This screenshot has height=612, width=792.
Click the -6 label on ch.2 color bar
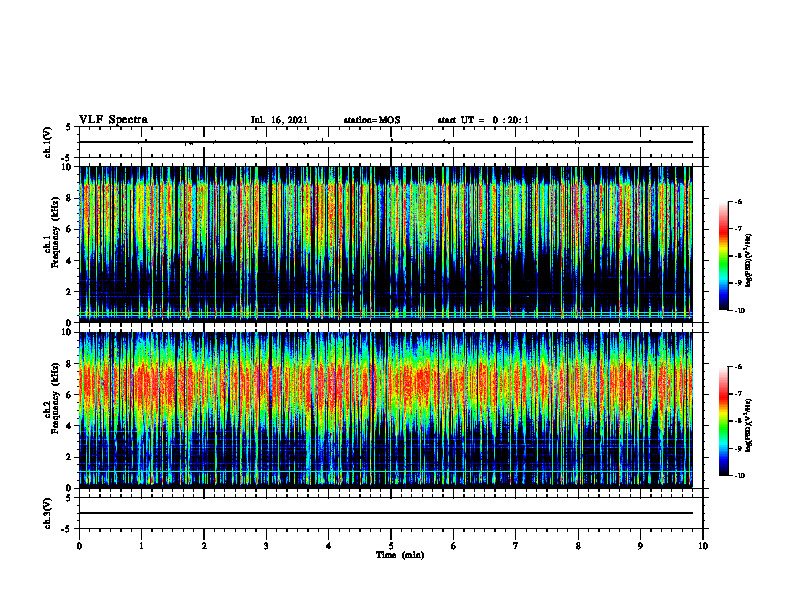pyautogui.click(x=738, y=367)
